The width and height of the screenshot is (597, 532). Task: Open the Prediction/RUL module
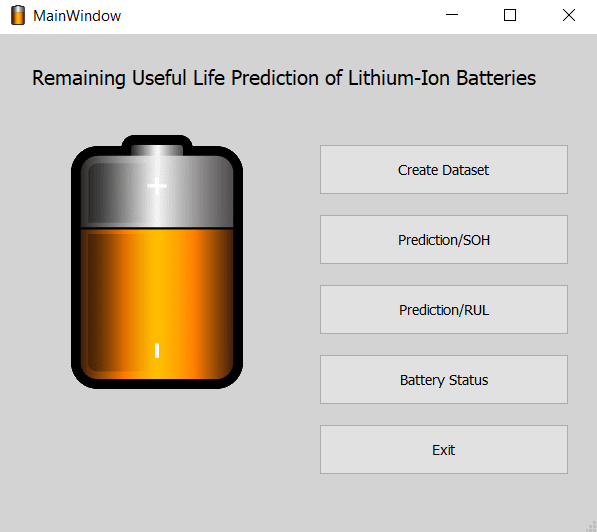444,310
